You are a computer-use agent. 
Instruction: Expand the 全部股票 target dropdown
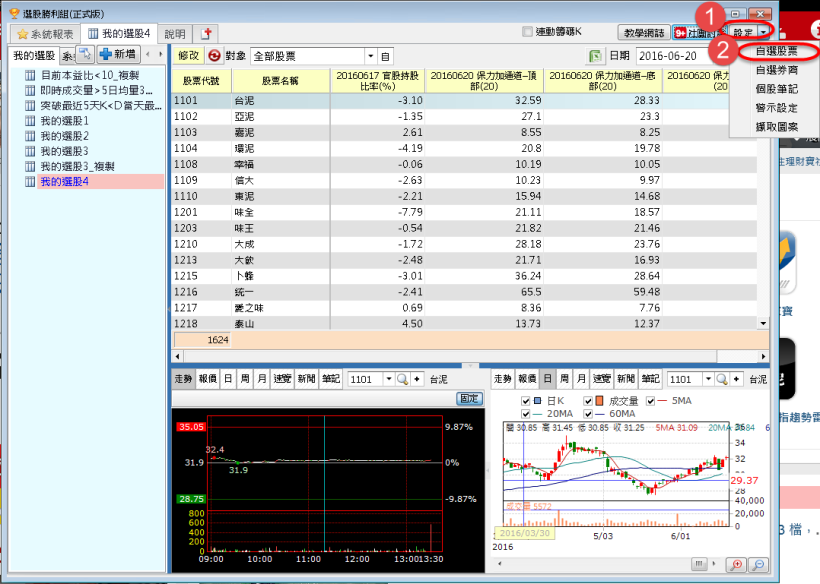371,56
